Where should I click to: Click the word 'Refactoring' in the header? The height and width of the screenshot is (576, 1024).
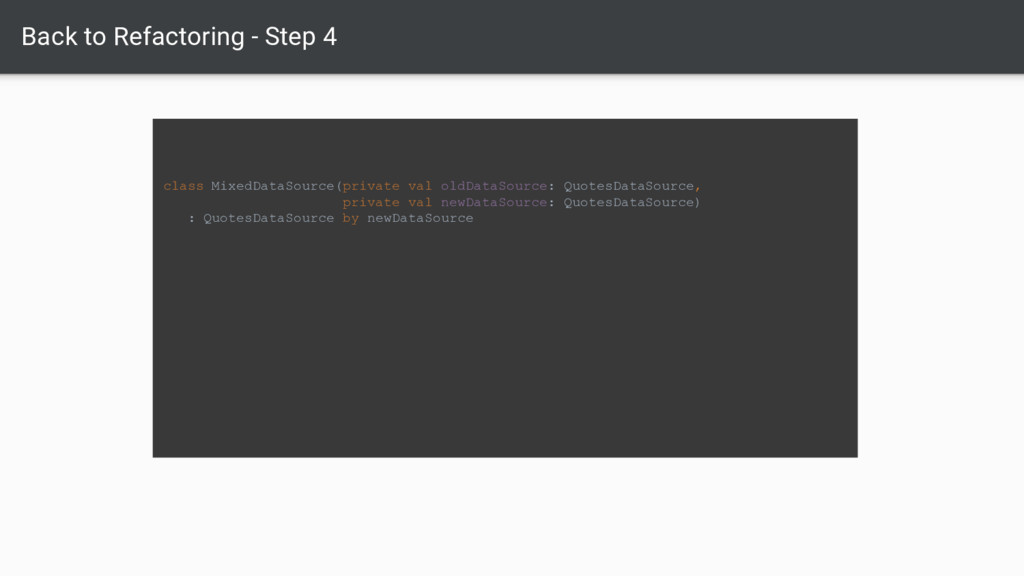[179, 37]
